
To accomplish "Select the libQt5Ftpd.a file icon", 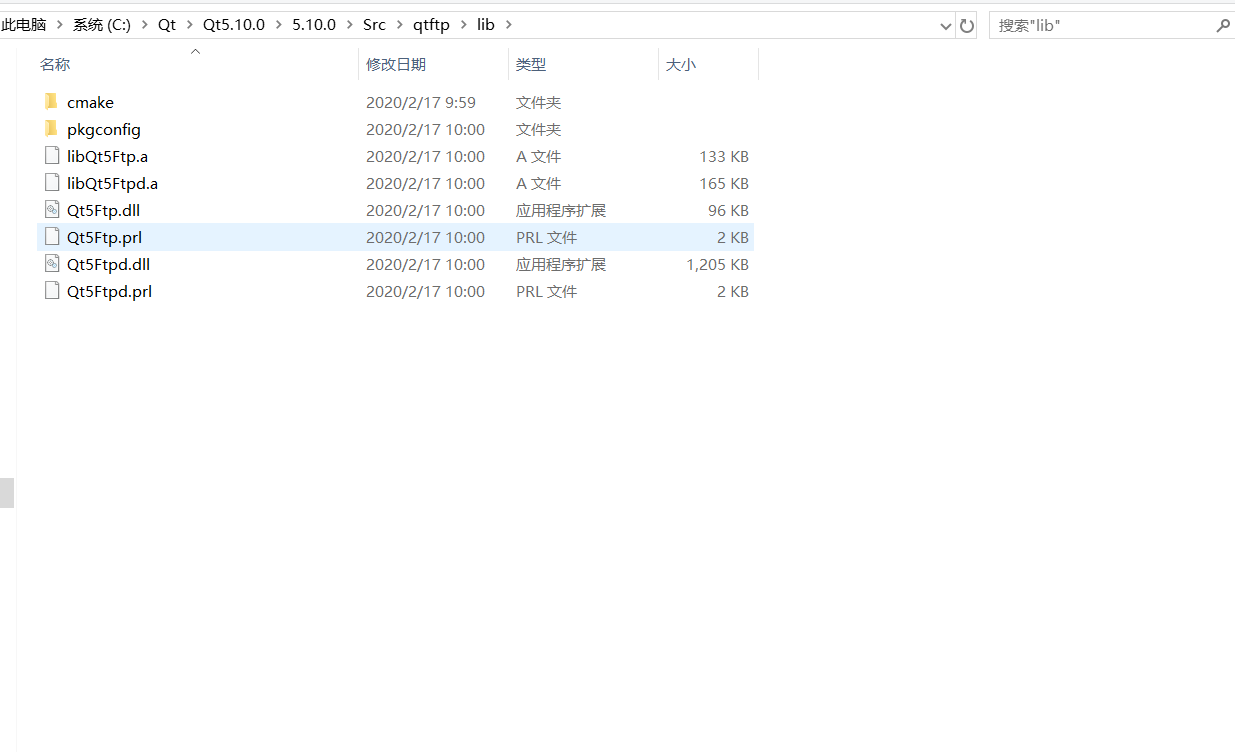I will [x=52, y=182].
